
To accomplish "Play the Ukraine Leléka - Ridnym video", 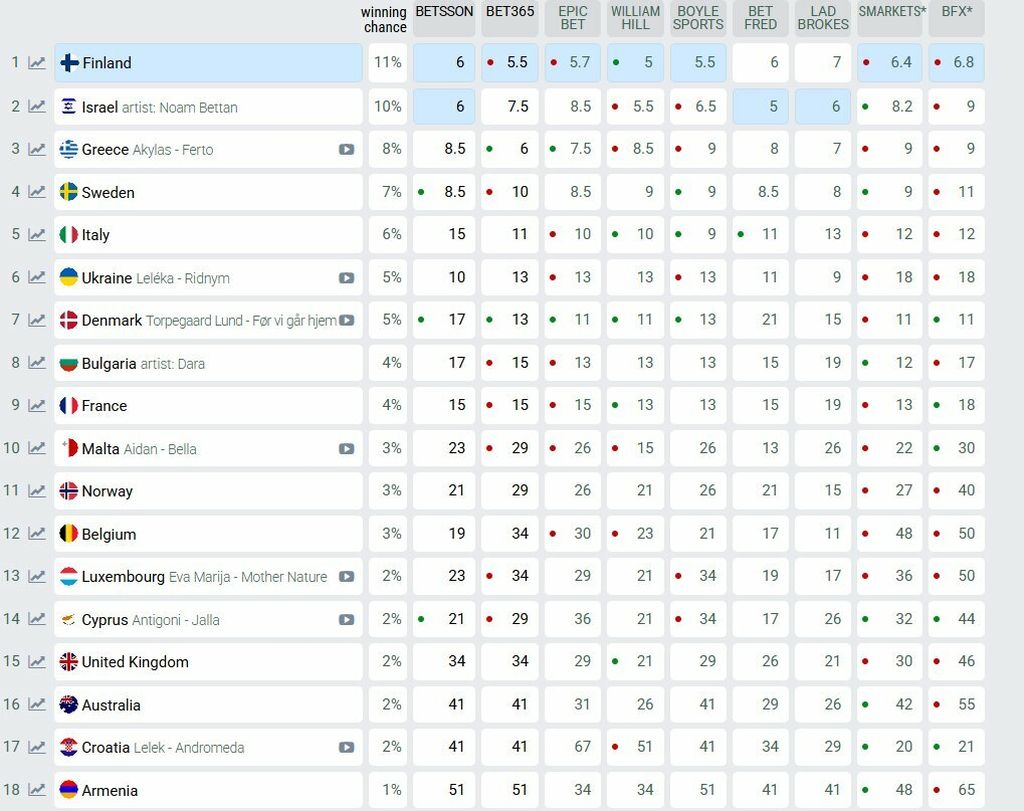I will point(346,278).
